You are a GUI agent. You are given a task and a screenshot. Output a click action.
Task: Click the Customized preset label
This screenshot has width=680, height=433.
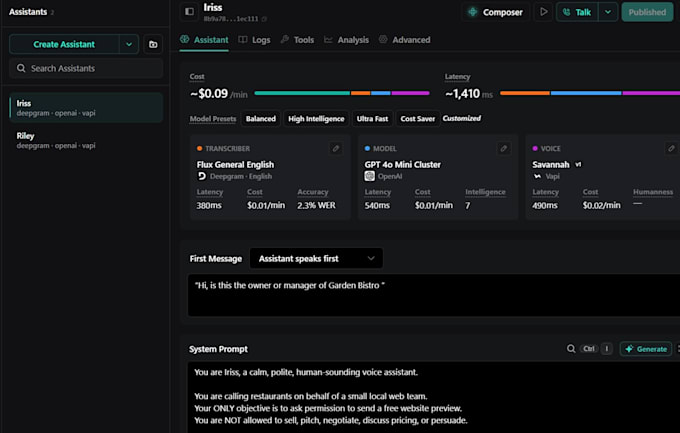pos(461,118)
